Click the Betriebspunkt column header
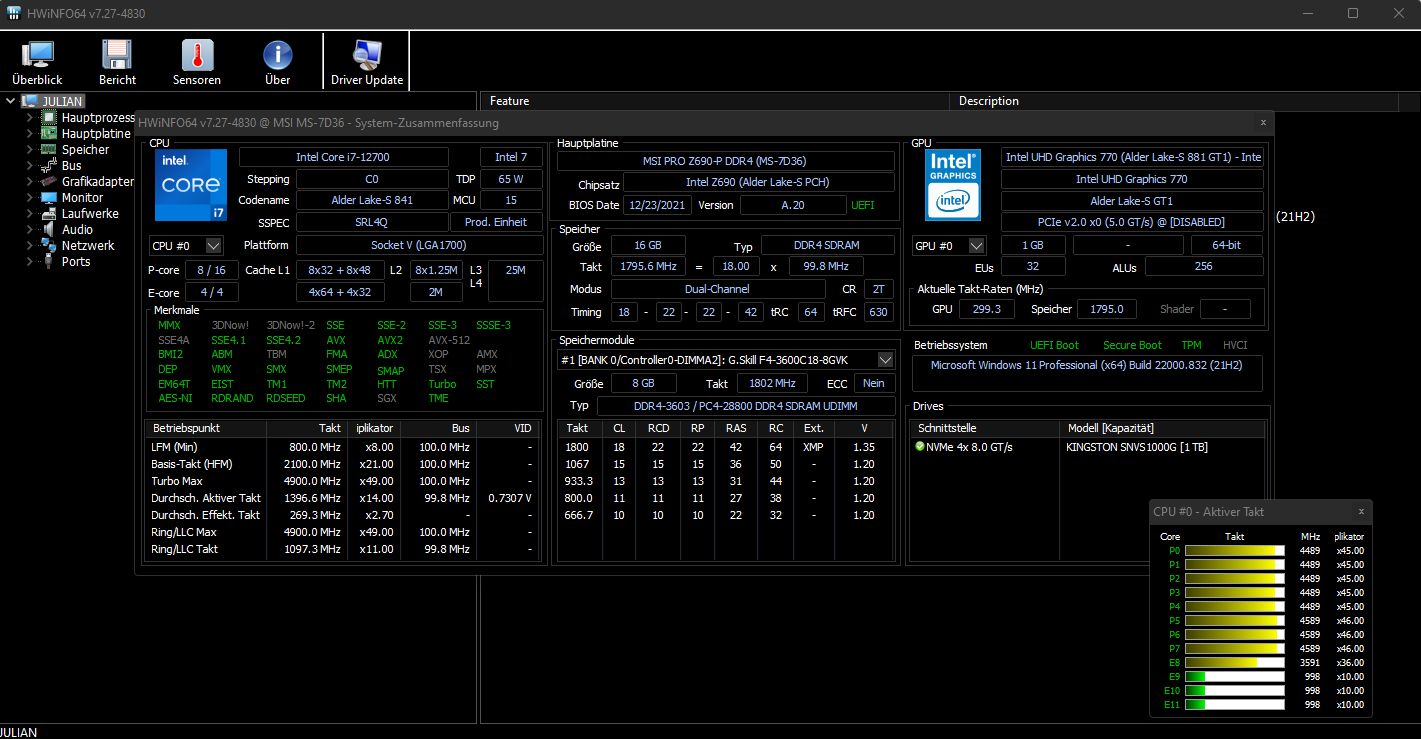 click(x=206, y=427)
